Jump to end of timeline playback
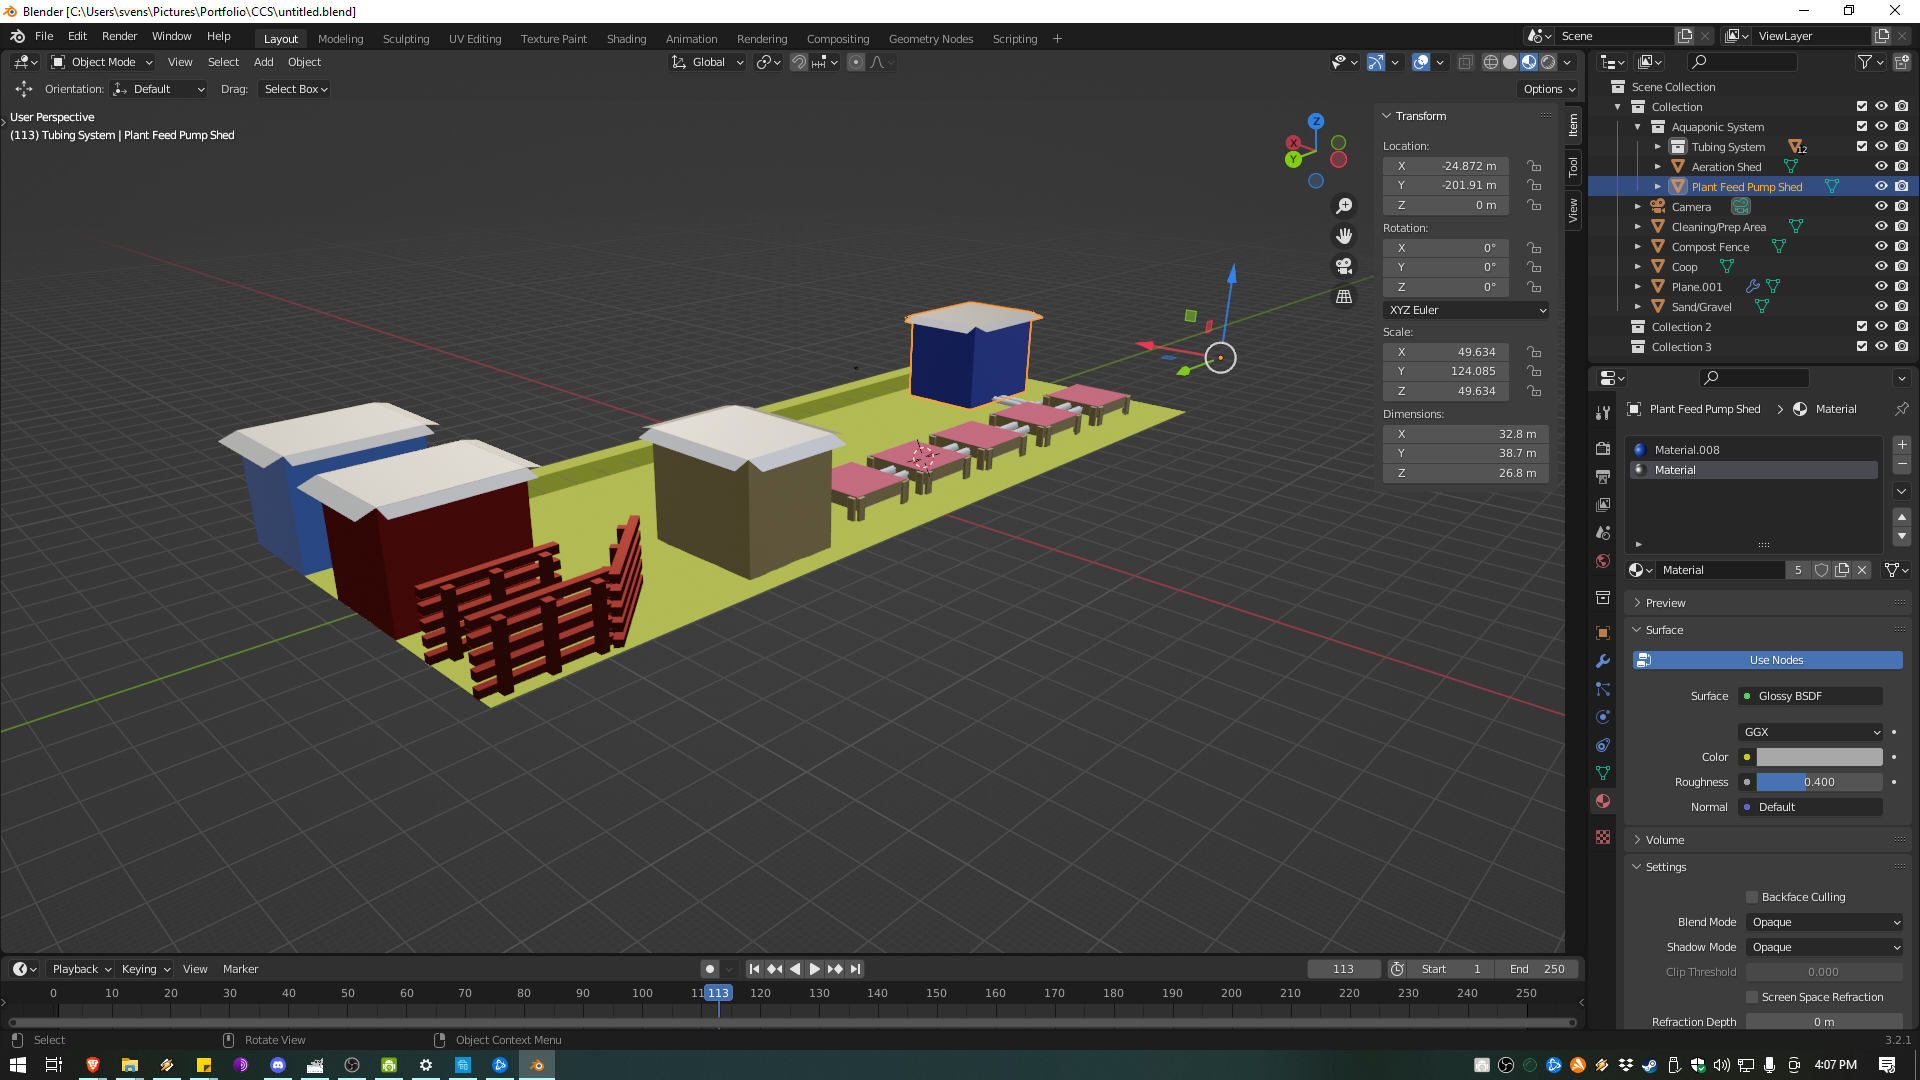The image size is (1920, 1080). tap(855, 968)
